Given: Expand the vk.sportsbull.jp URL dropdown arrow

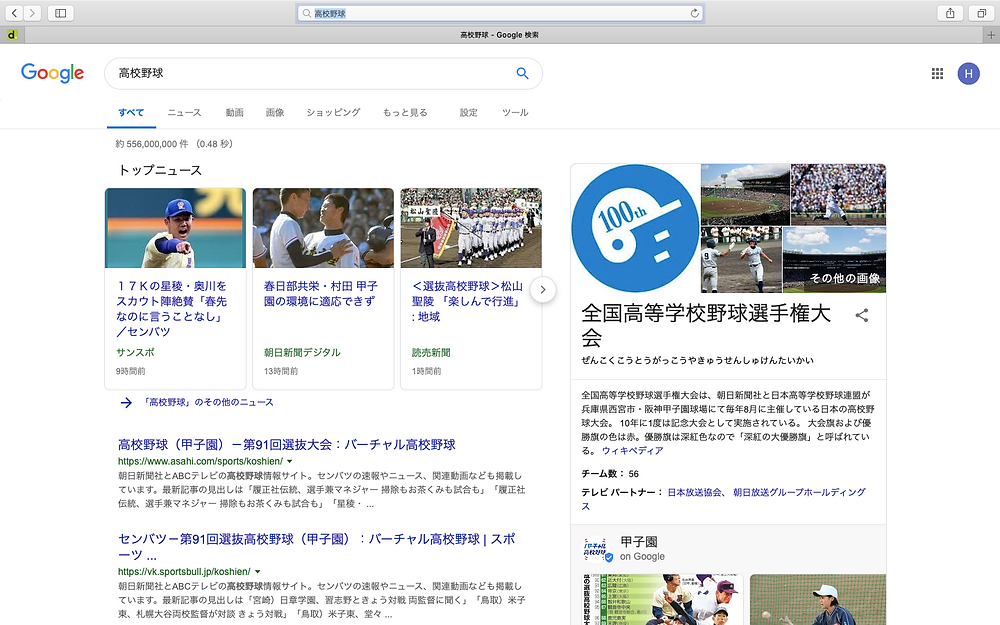Looking at the screenshot, I should [x=258, y=571].
